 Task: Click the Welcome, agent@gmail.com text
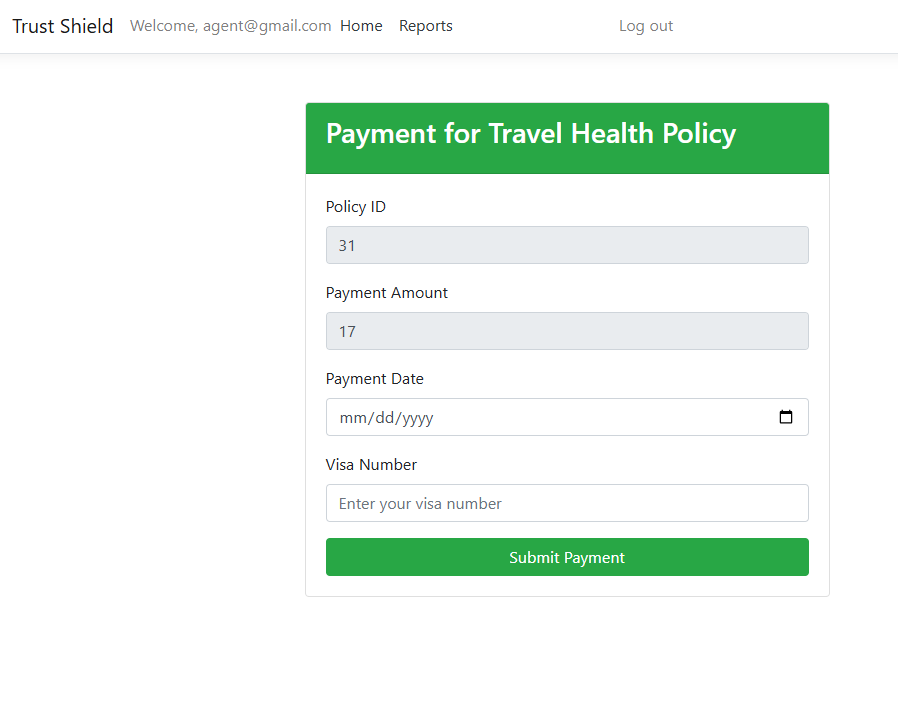[x=230, y=26]
